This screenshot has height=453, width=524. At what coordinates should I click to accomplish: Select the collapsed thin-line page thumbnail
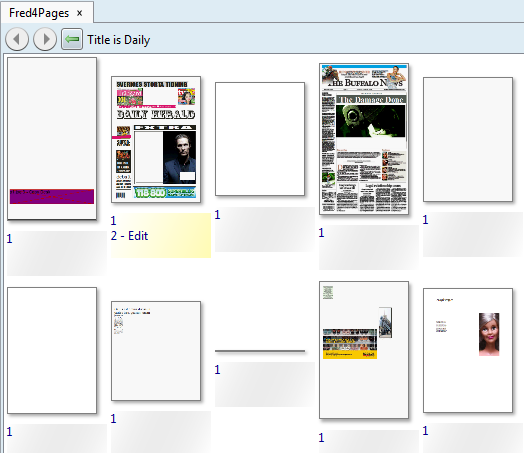[x=260, y=351]
